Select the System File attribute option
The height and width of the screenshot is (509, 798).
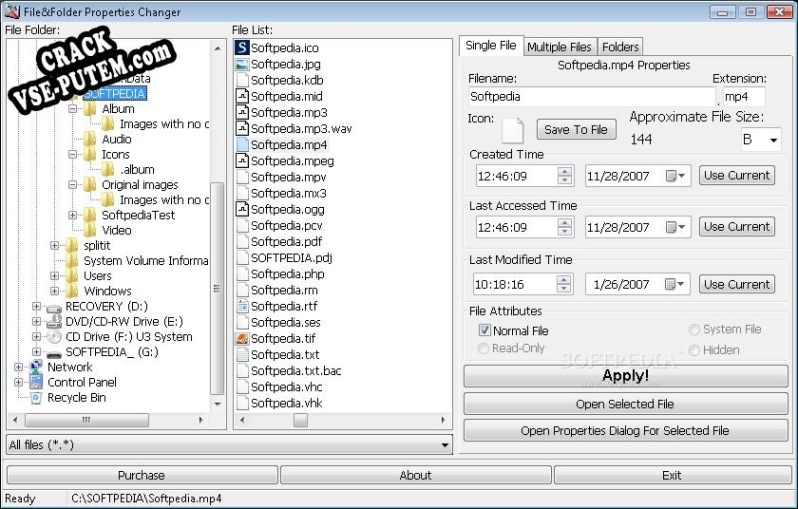click(x=694, y=329)
